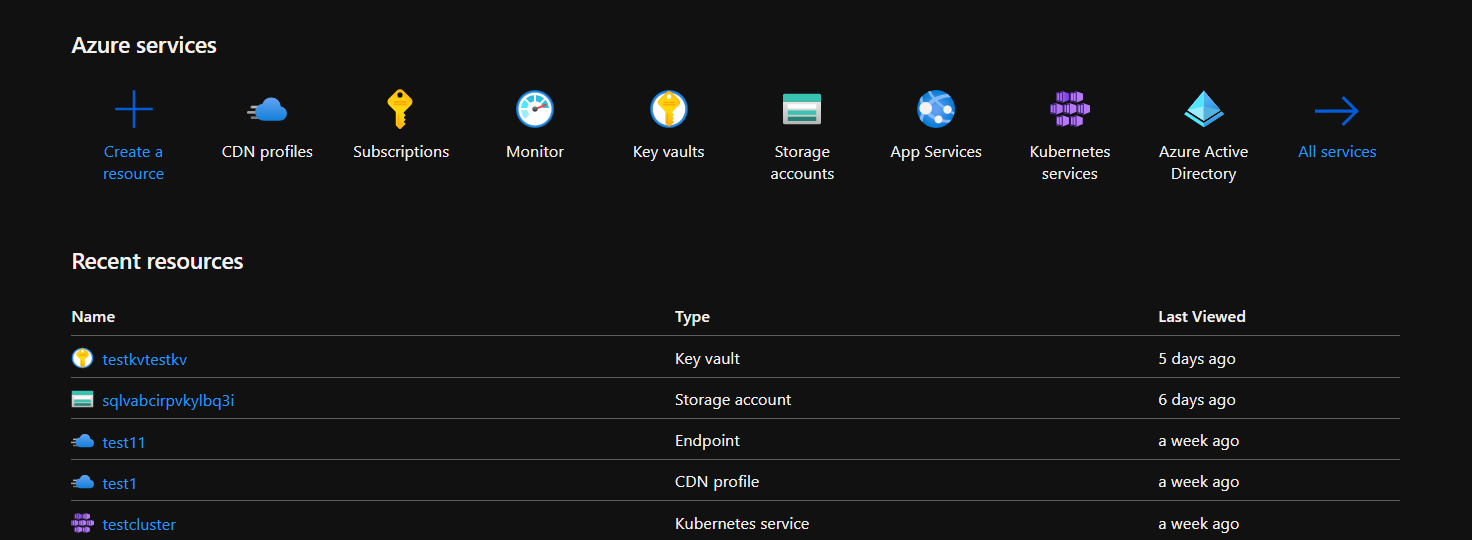Image resolution: width=1472 pixels, height=540 pixels.
Task: Open Subscriptions key icon
Action: point(400,109)
